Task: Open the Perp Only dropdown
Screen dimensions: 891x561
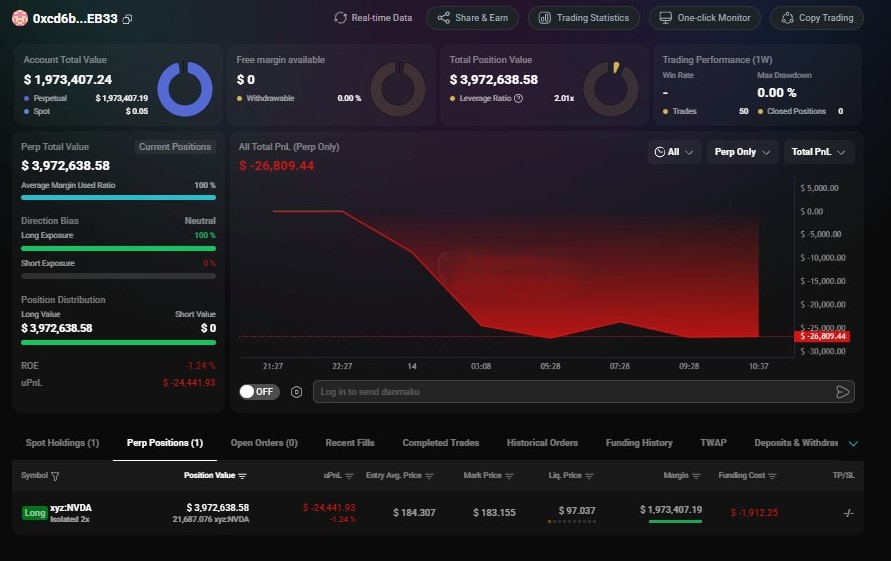Action: pos(742,152)
